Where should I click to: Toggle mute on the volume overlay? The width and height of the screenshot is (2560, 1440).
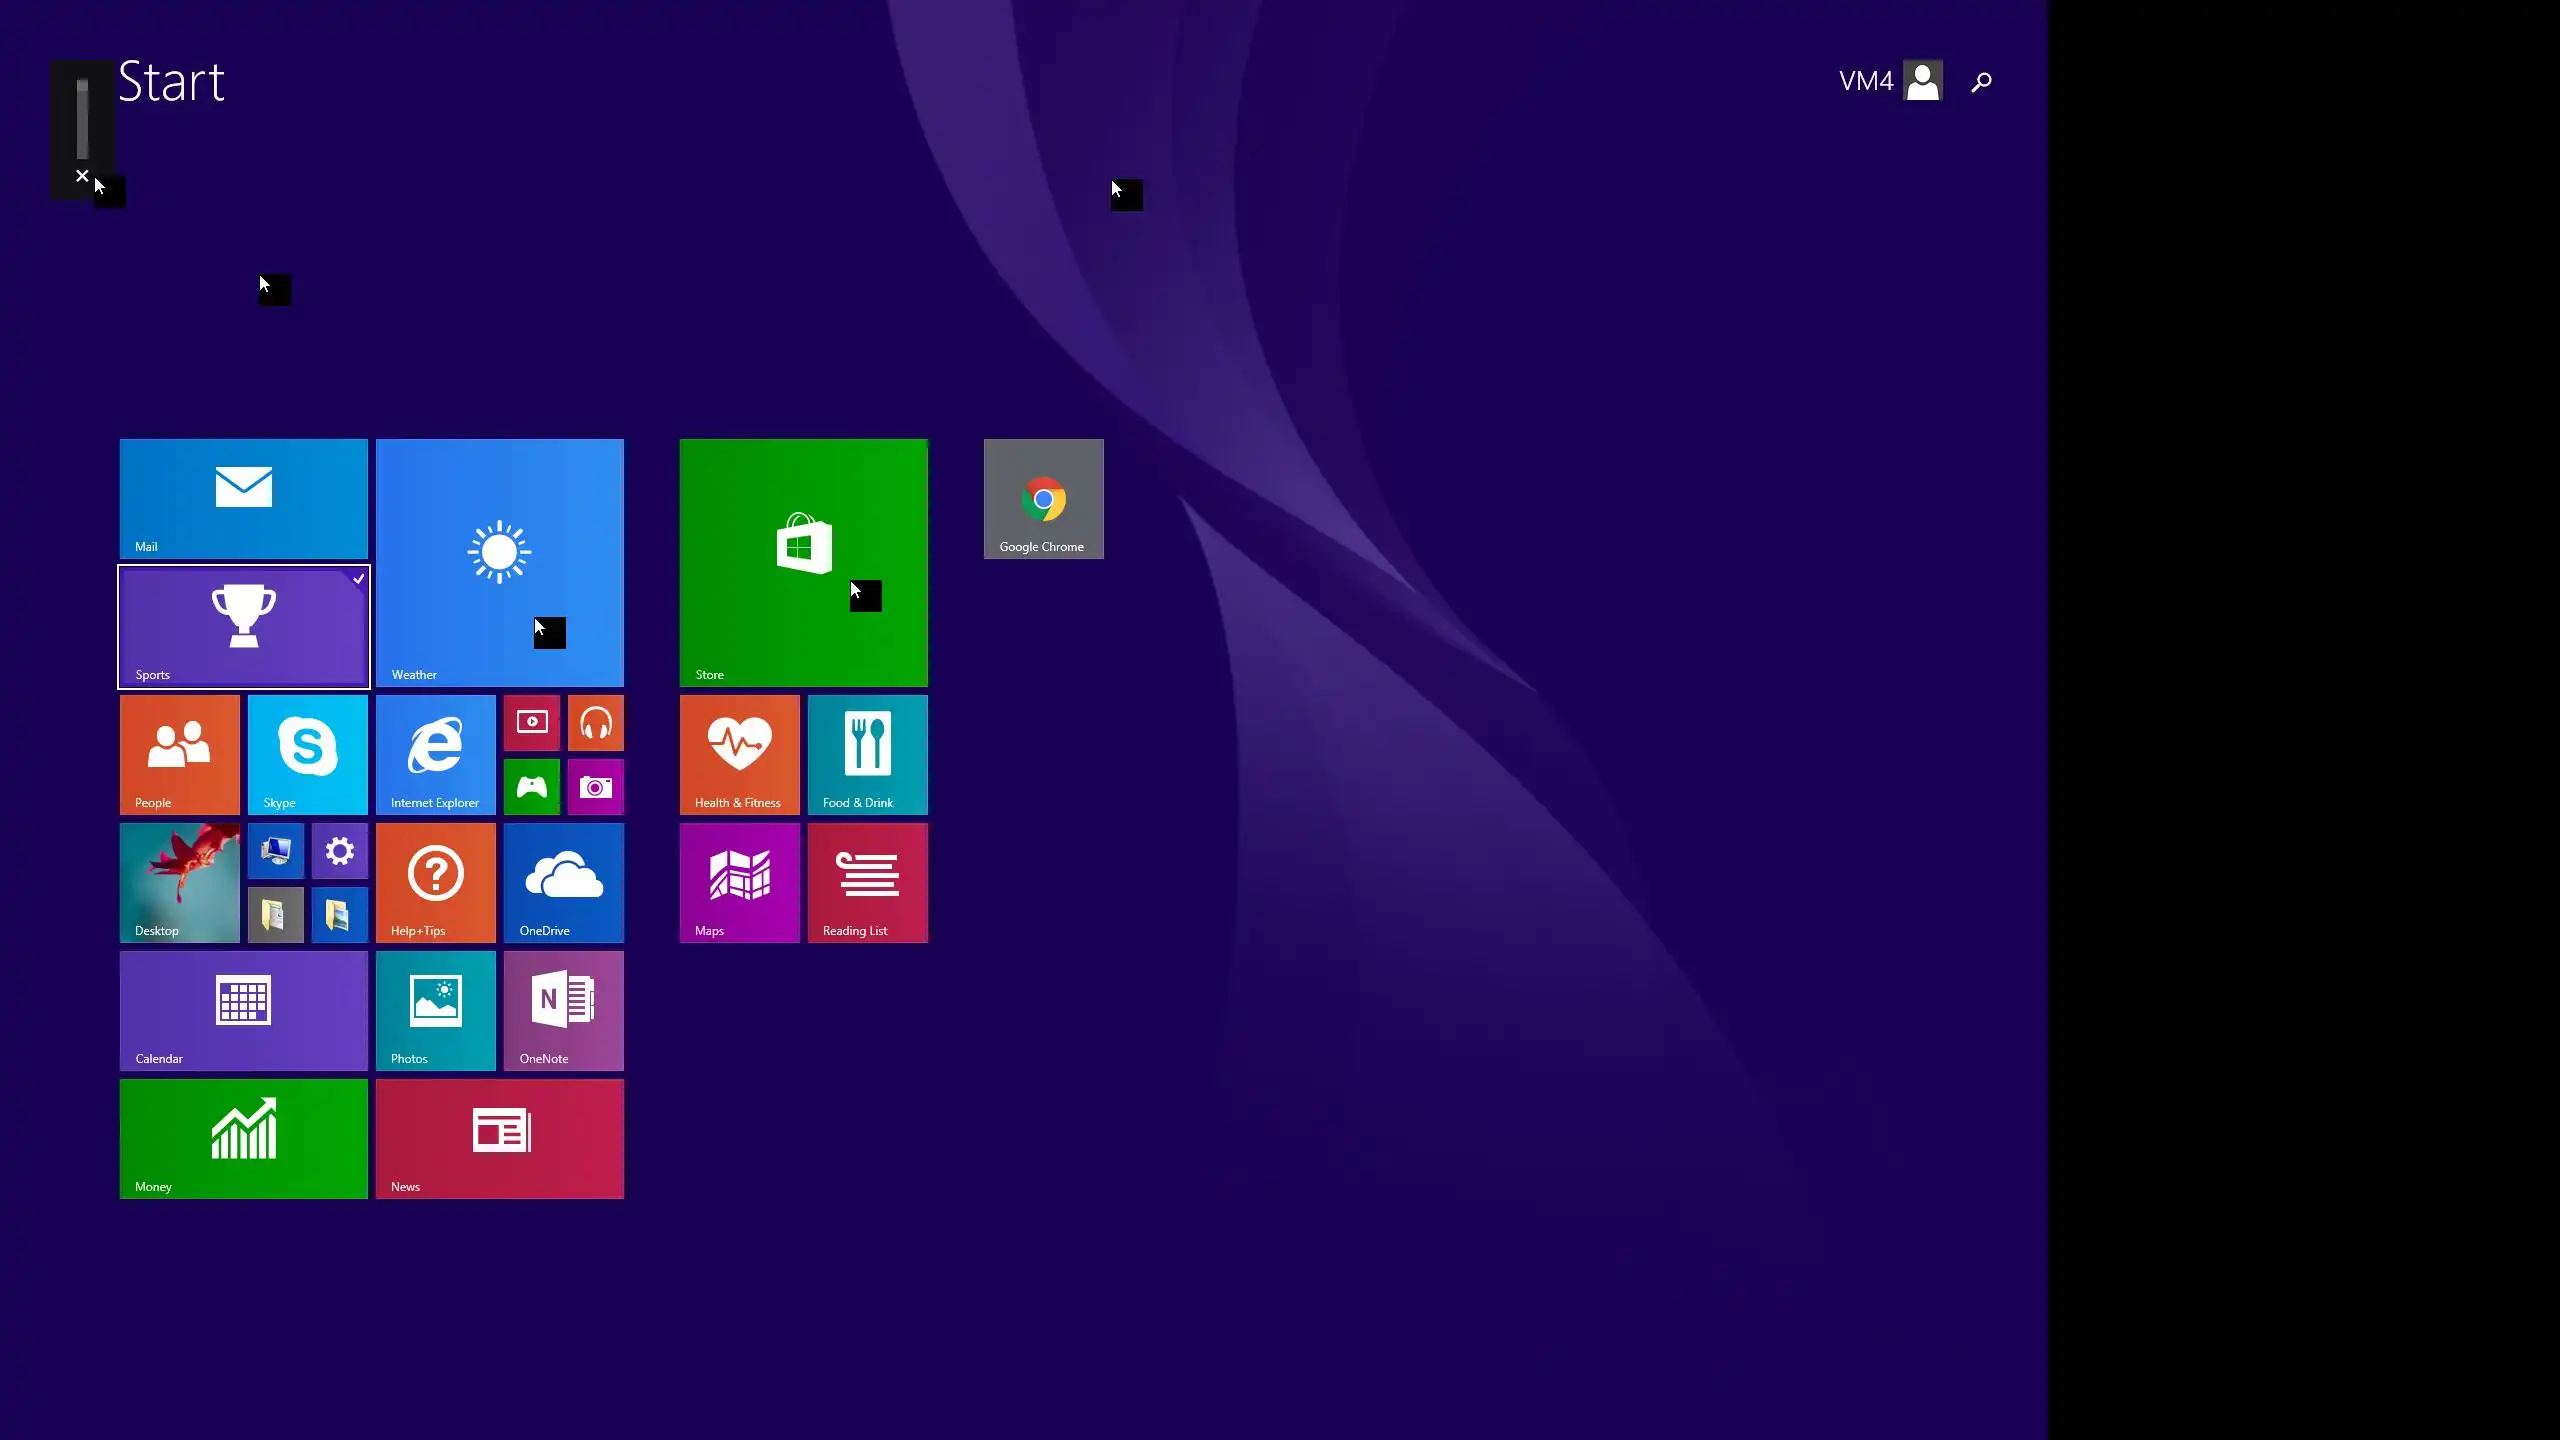point(82,176)
